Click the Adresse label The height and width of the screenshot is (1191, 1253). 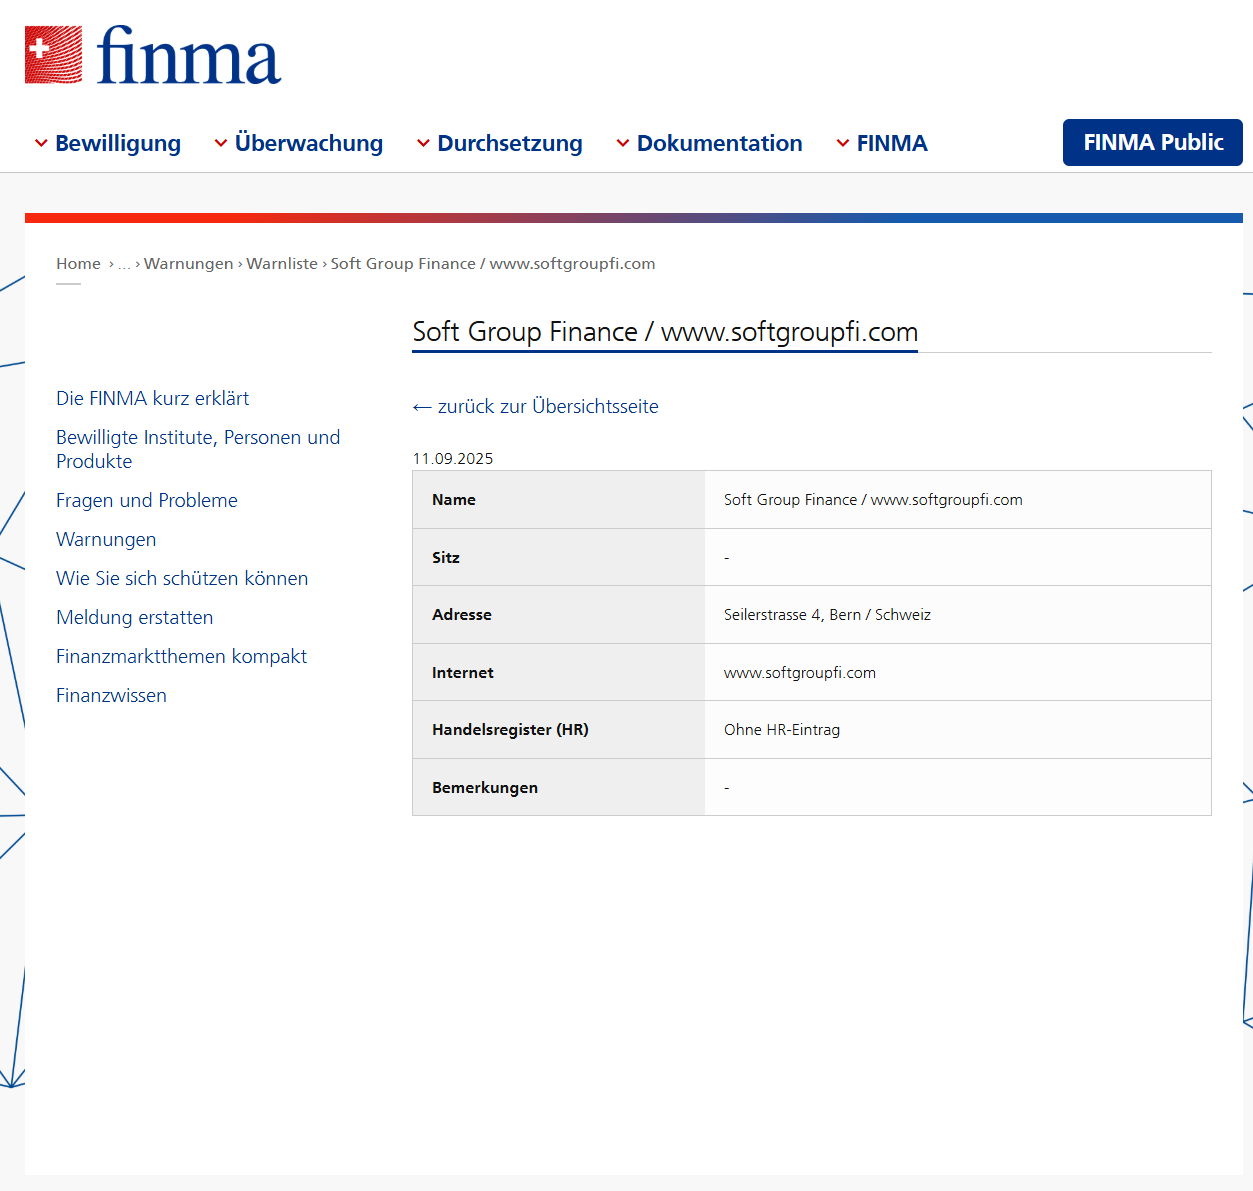point(462,615)
